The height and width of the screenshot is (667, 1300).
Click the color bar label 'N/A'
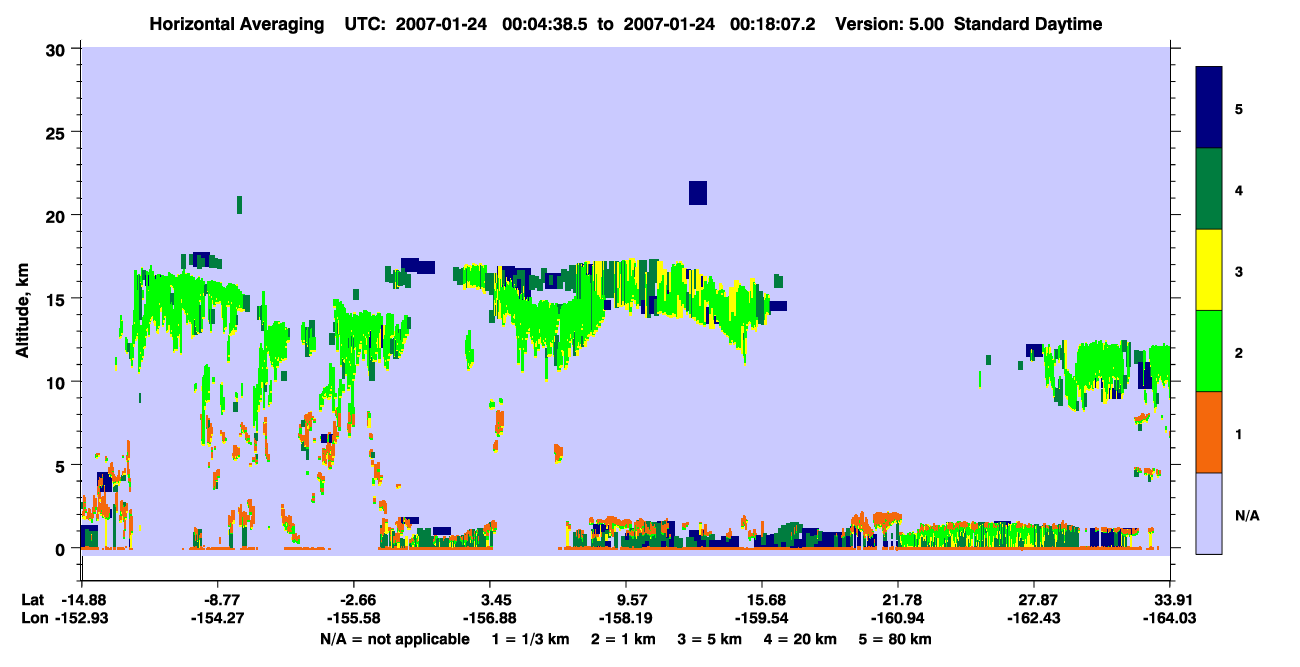[x=1246, y=516]
